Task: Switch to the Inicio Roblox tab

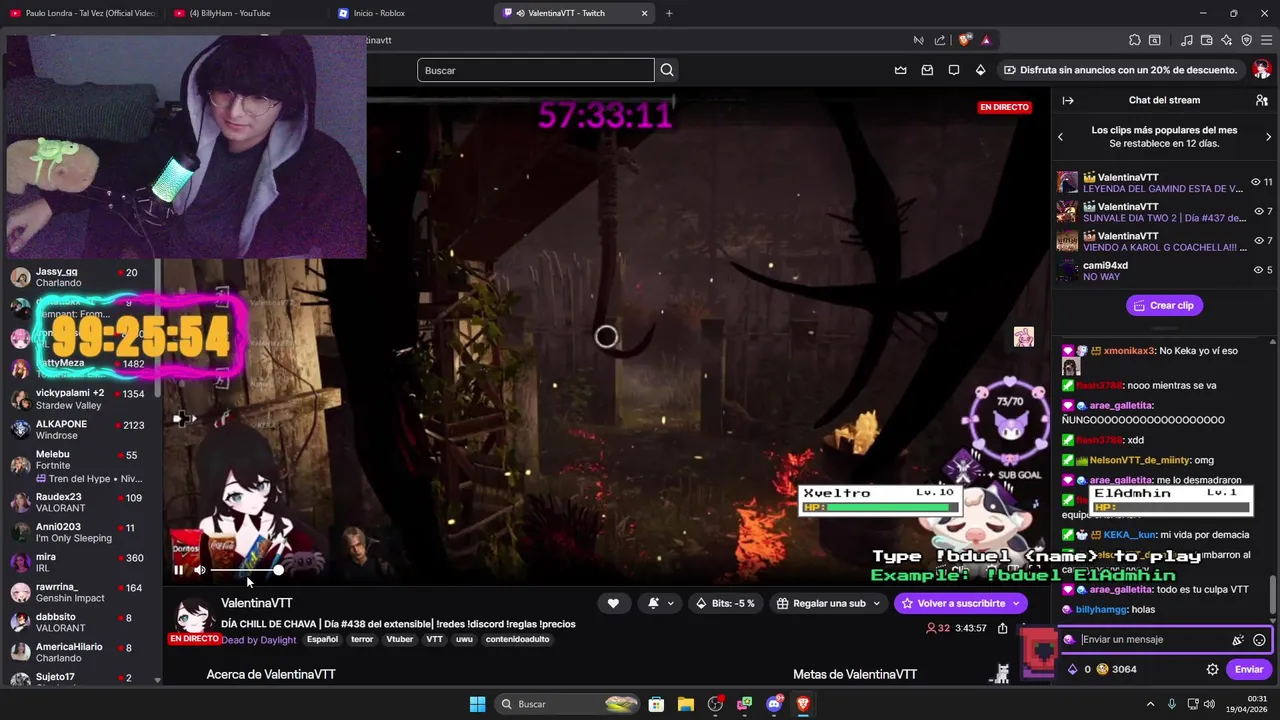Action: click(410, 13)
